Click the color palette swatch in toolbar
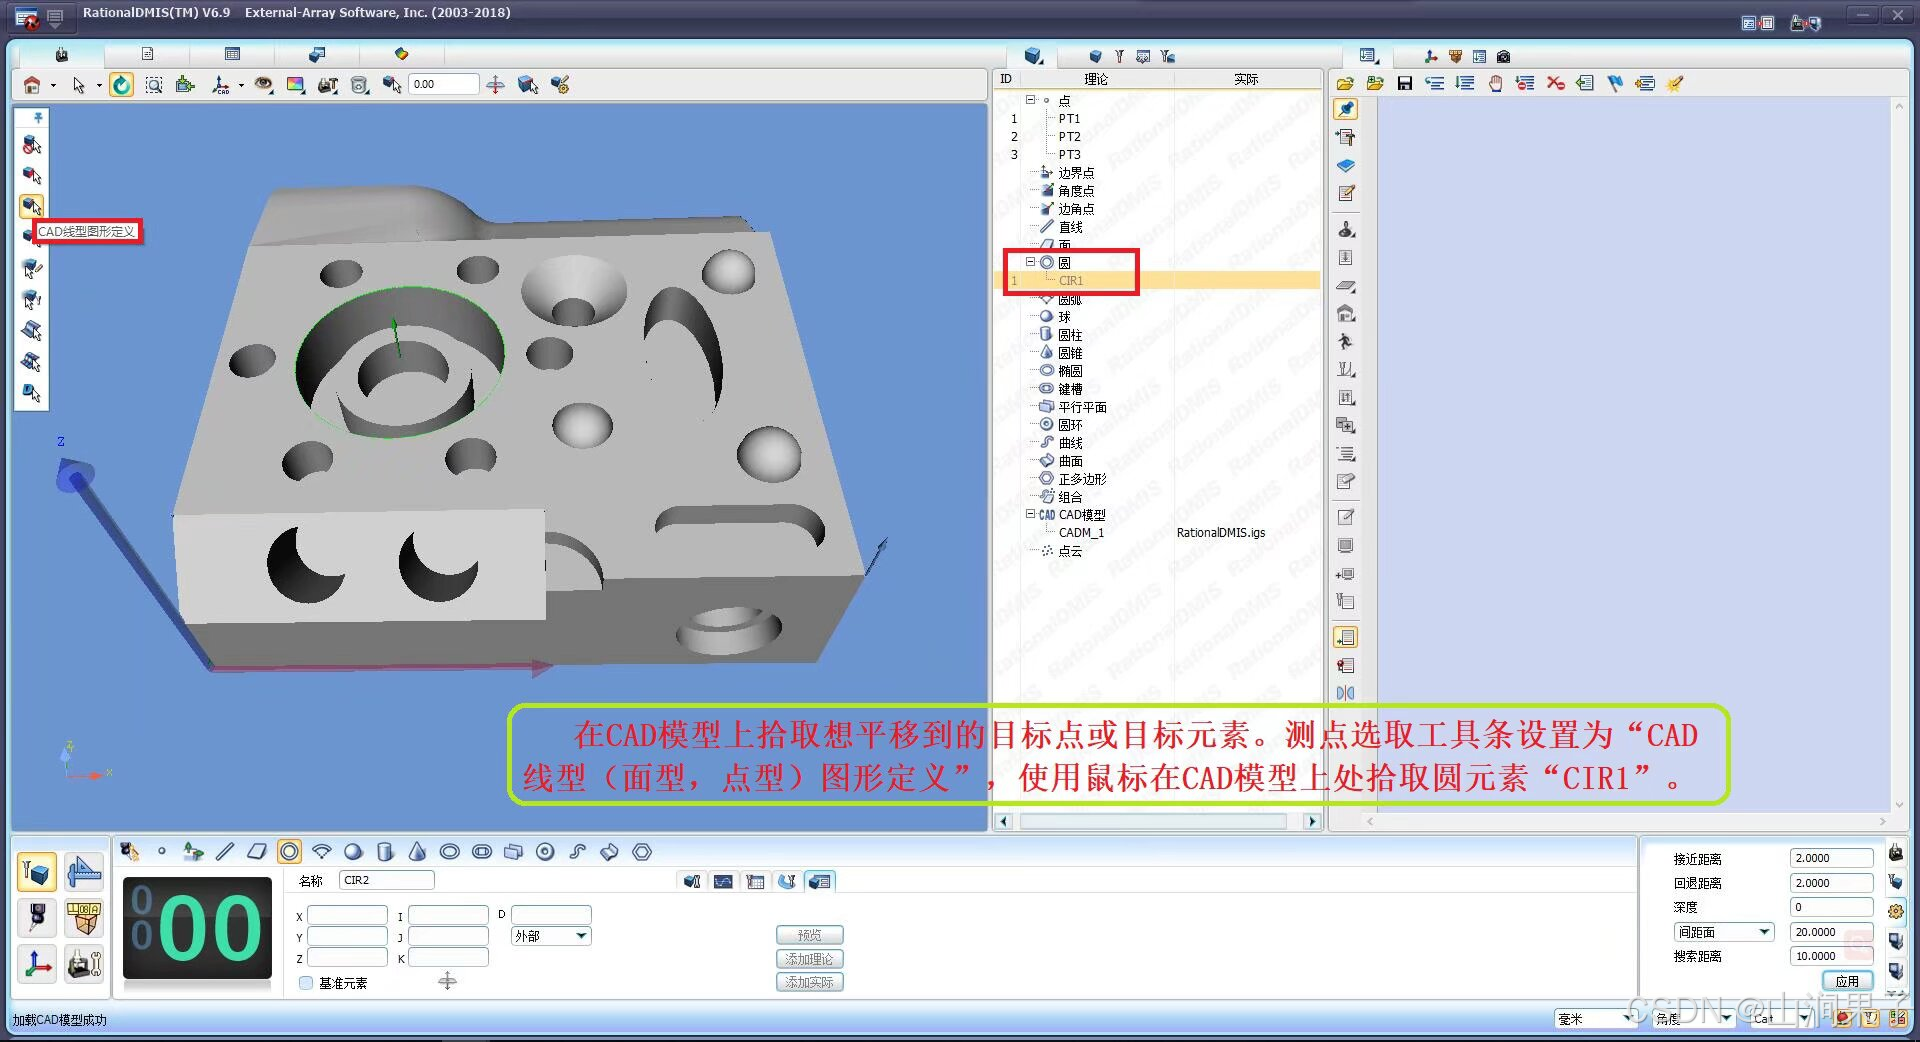This screenshot has height=1042, width=1920. coord(296,84)
